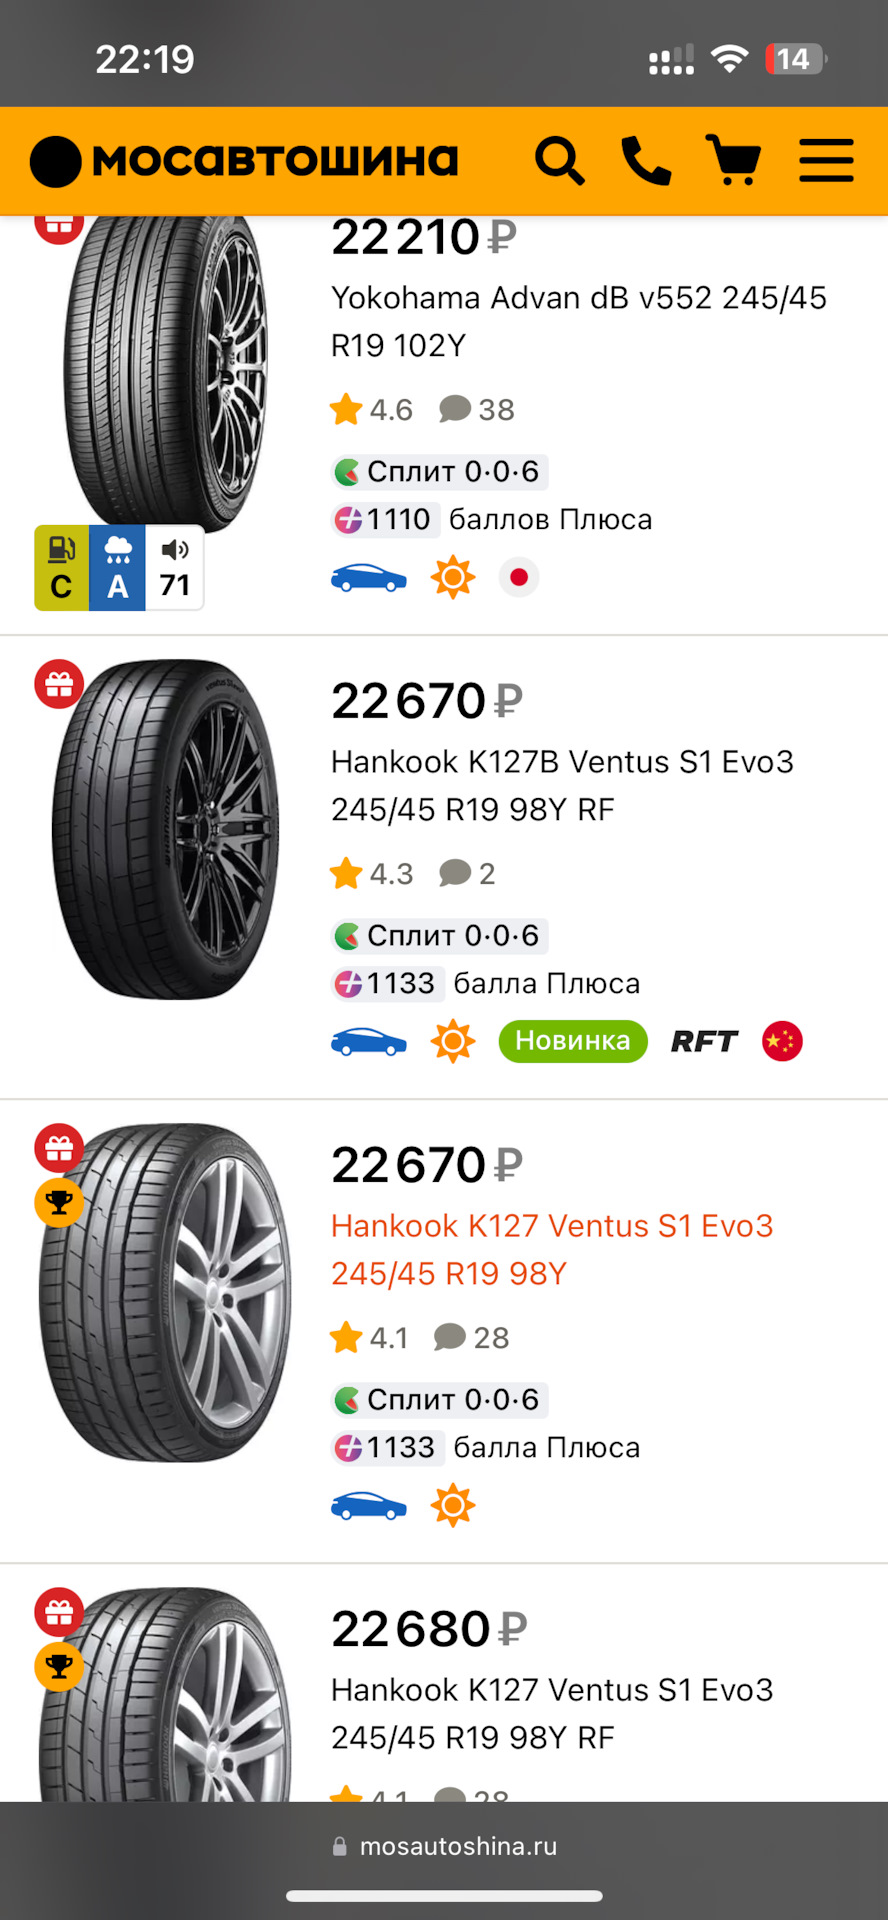Tap the Yokohama tire product image
The image size is (888, 1920).
(165, 370)
